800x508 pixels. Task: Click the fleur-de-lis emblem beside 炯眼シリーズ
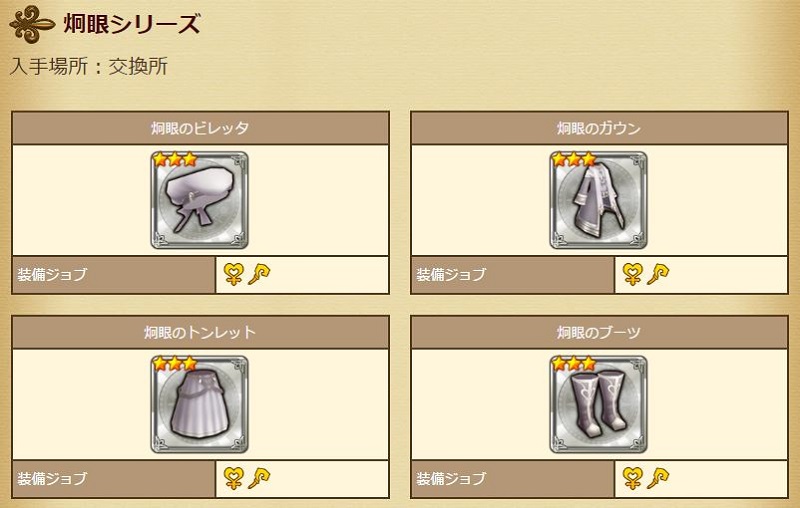32,24
